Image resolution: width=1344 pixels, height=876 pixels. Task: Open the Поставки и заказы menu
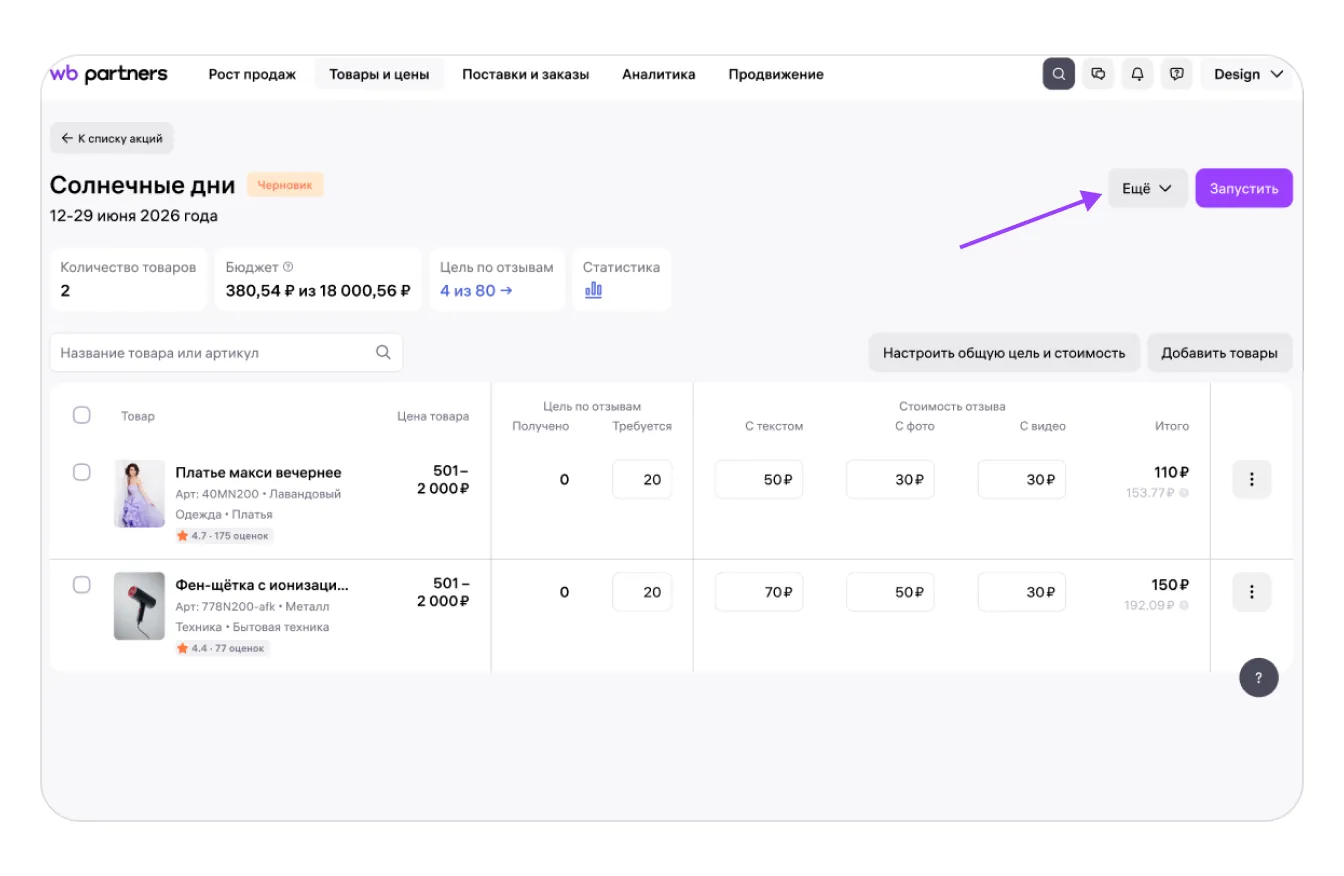point(525,74)
